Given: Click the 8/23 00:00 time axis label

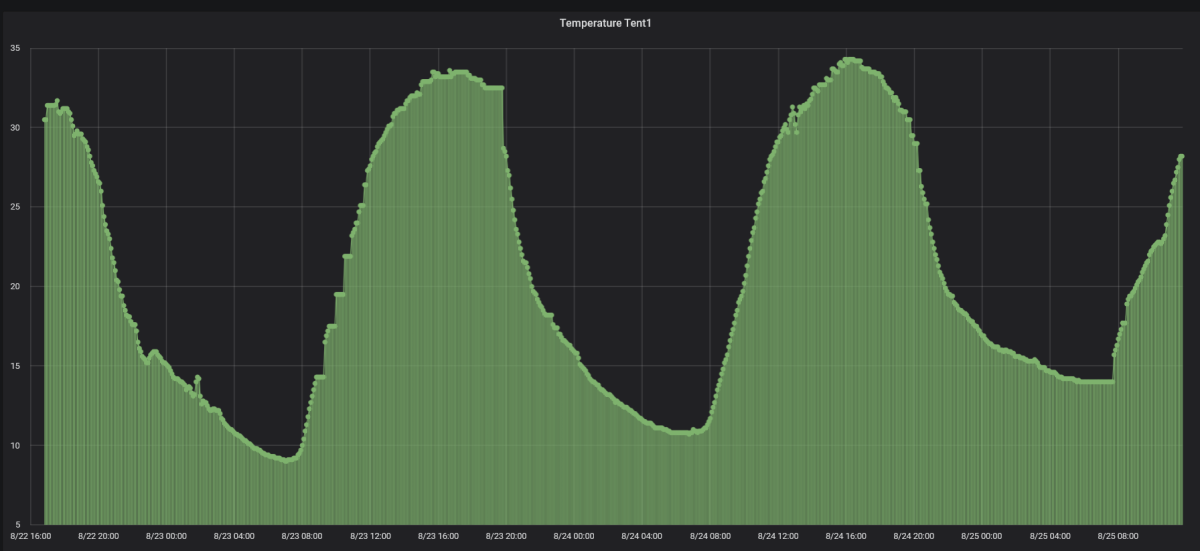Looking at the screenshot, I should [x=167, y=537].
